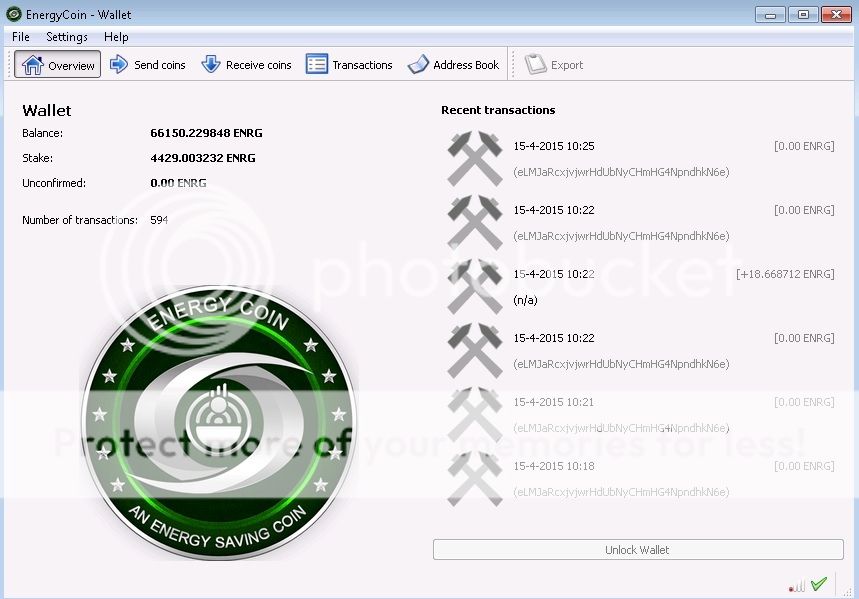
Task: Click the mining icon for +18.668712 ENRG transaction
Action: pos(474,287)
